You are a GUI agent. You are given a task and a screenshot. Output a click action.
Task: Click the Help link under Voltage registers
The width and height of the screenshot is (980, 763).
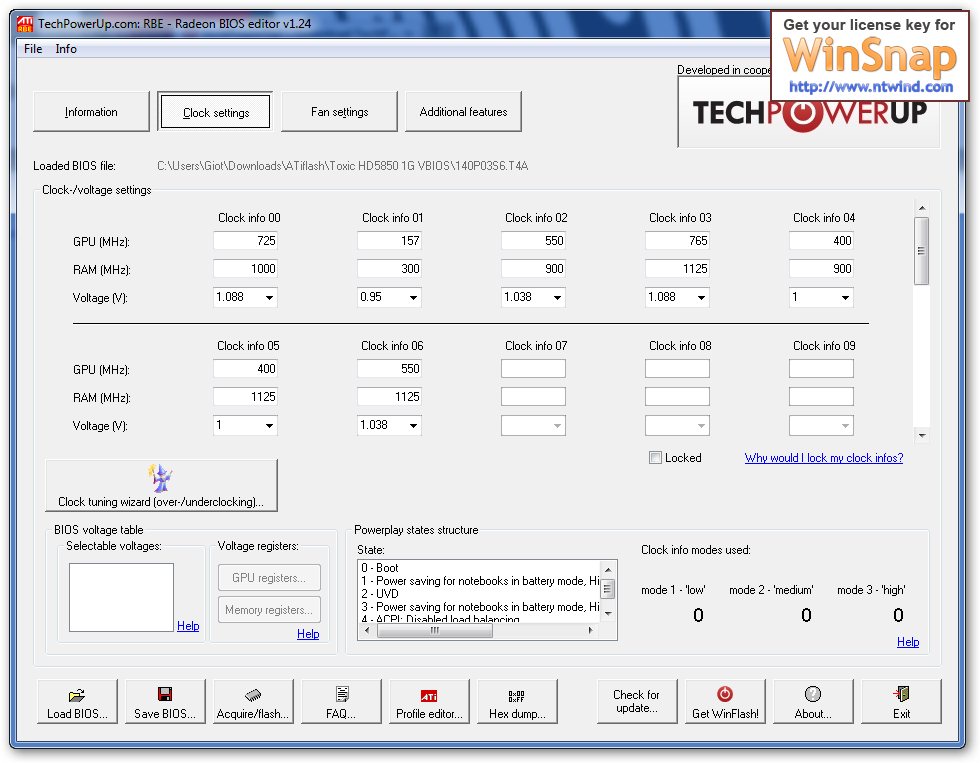click(x=308, y=634)
